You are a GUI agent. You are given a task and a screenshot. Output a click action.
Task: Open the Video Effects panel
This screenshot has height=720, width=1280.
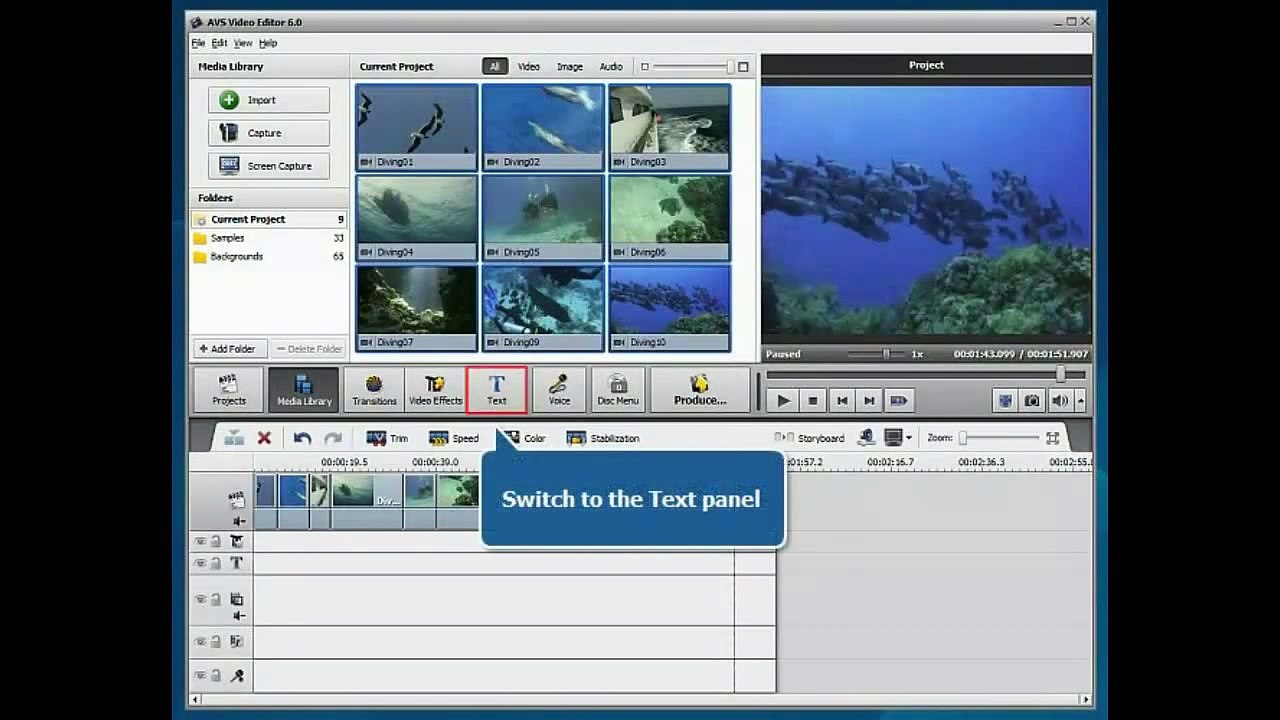click(x=435, y=390)
